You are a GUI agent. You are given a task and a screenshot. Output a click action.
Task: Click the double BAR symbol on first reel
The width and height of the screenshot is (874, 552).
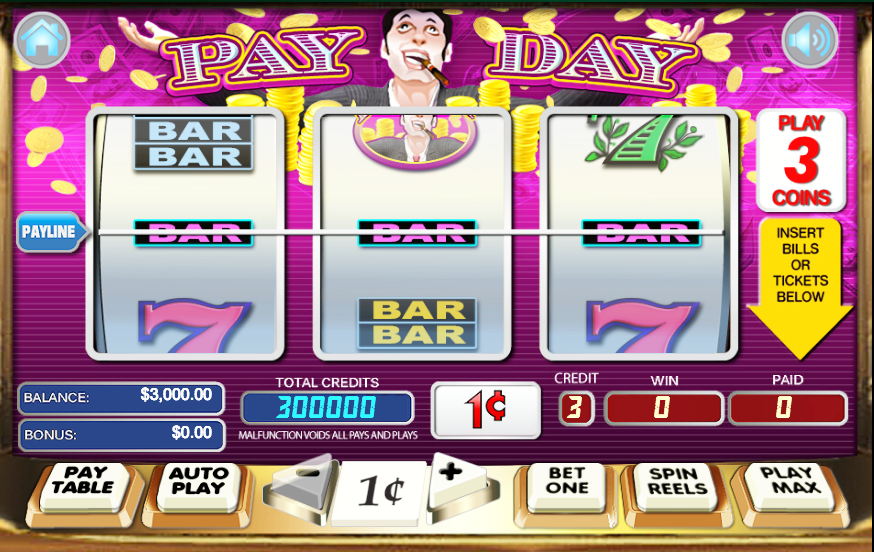click(x=193, y=143)
